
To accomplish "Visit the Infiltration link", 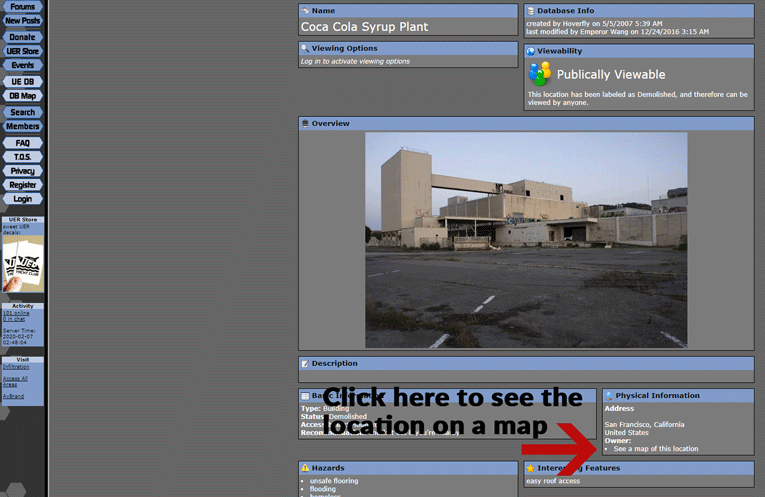I will [x=16, y=367].
